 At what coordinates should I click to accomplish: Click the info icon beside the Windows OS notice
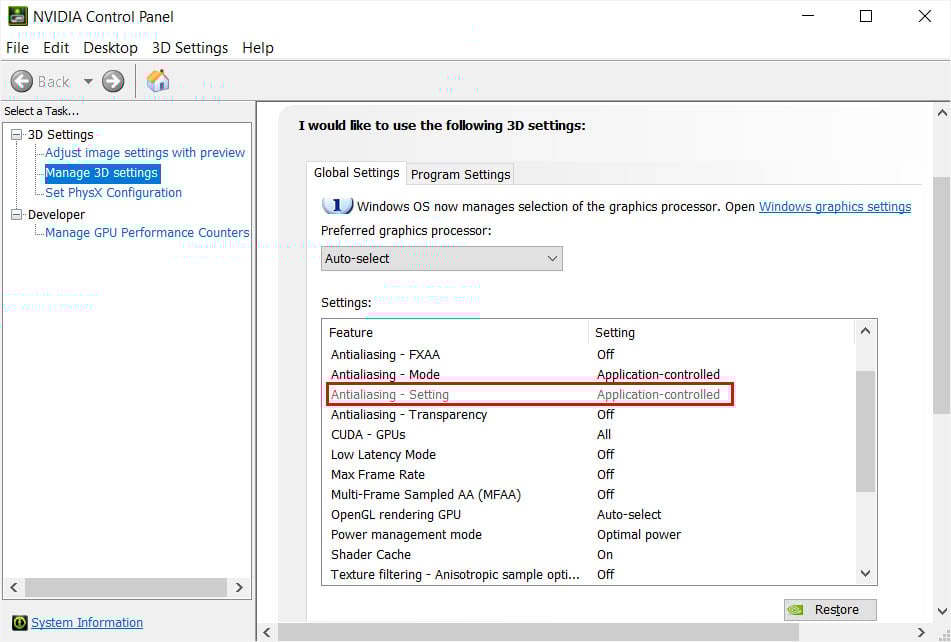pos(337,206)
